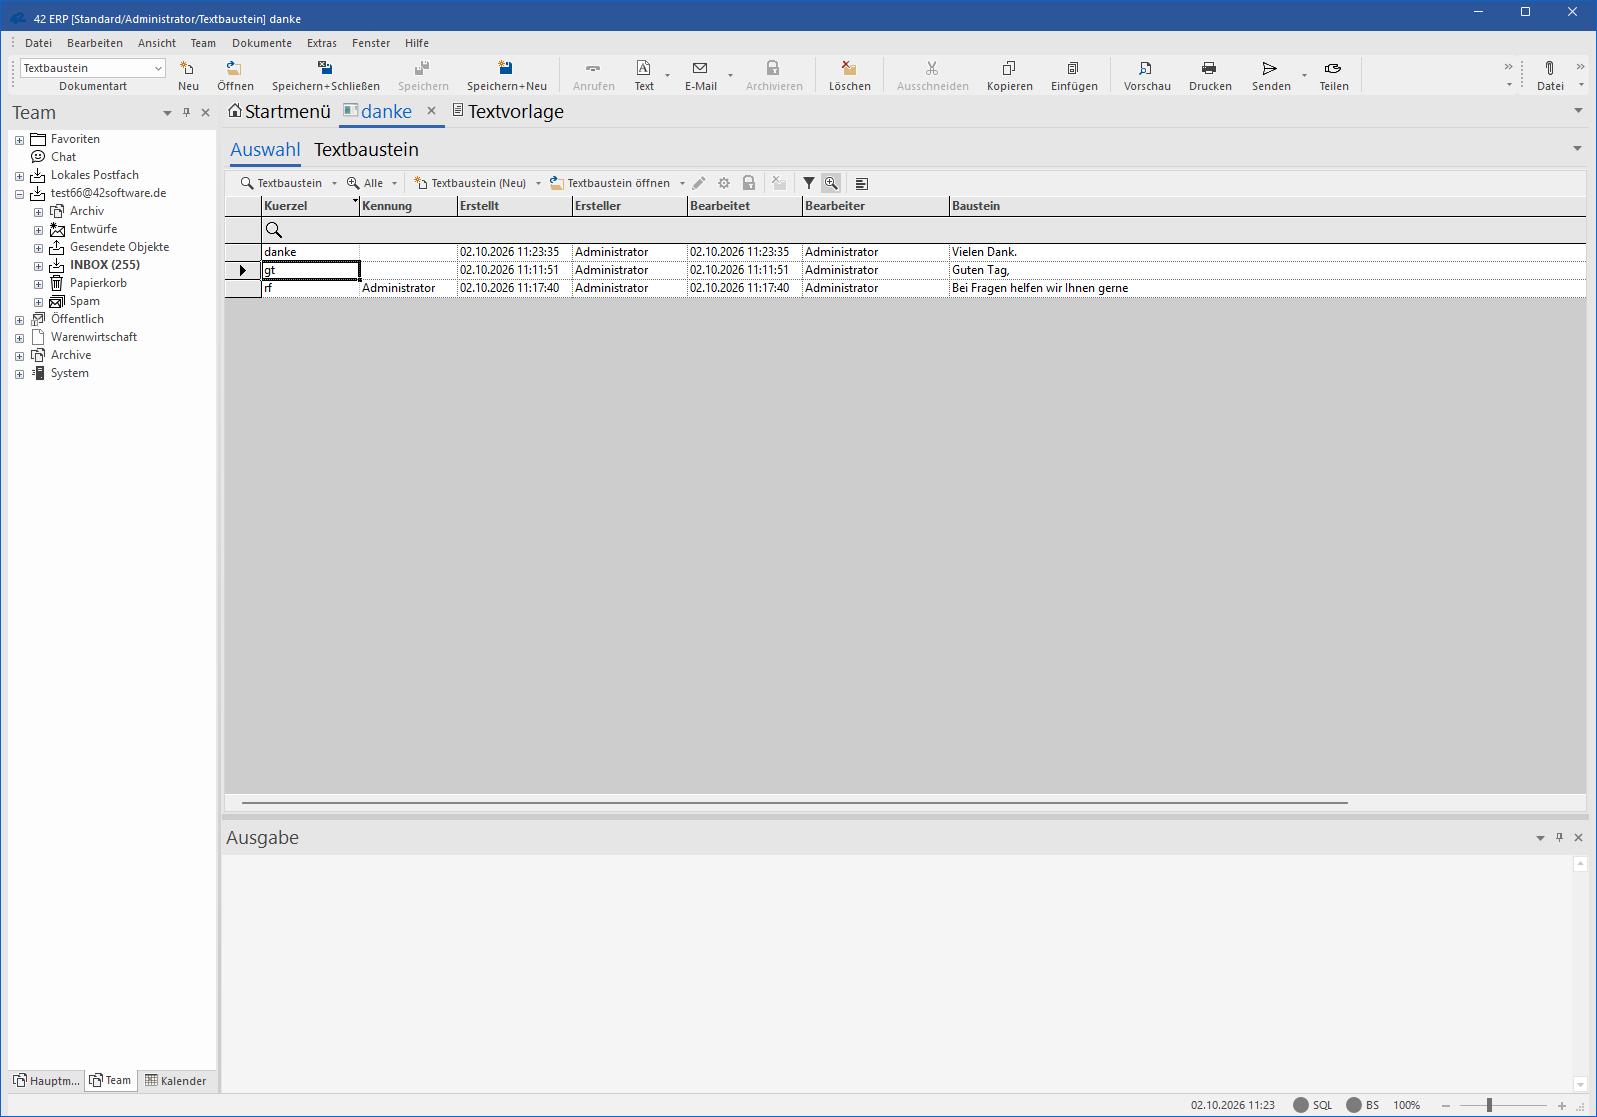Click the Drucken printer icon
1597x1117 pixels.
click(1209, 75)
